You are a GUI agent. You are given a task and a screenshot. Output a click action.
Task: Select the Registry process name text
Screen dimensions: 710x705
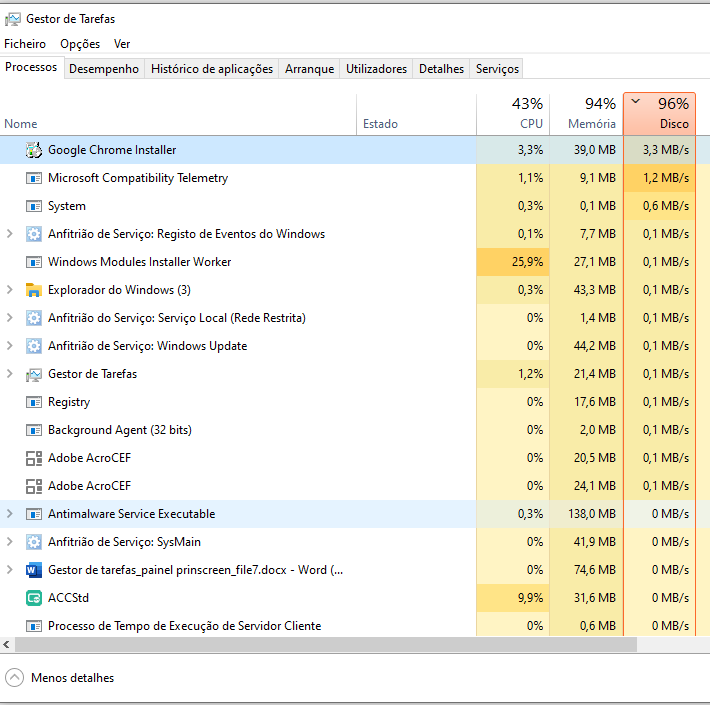[69, 402]
